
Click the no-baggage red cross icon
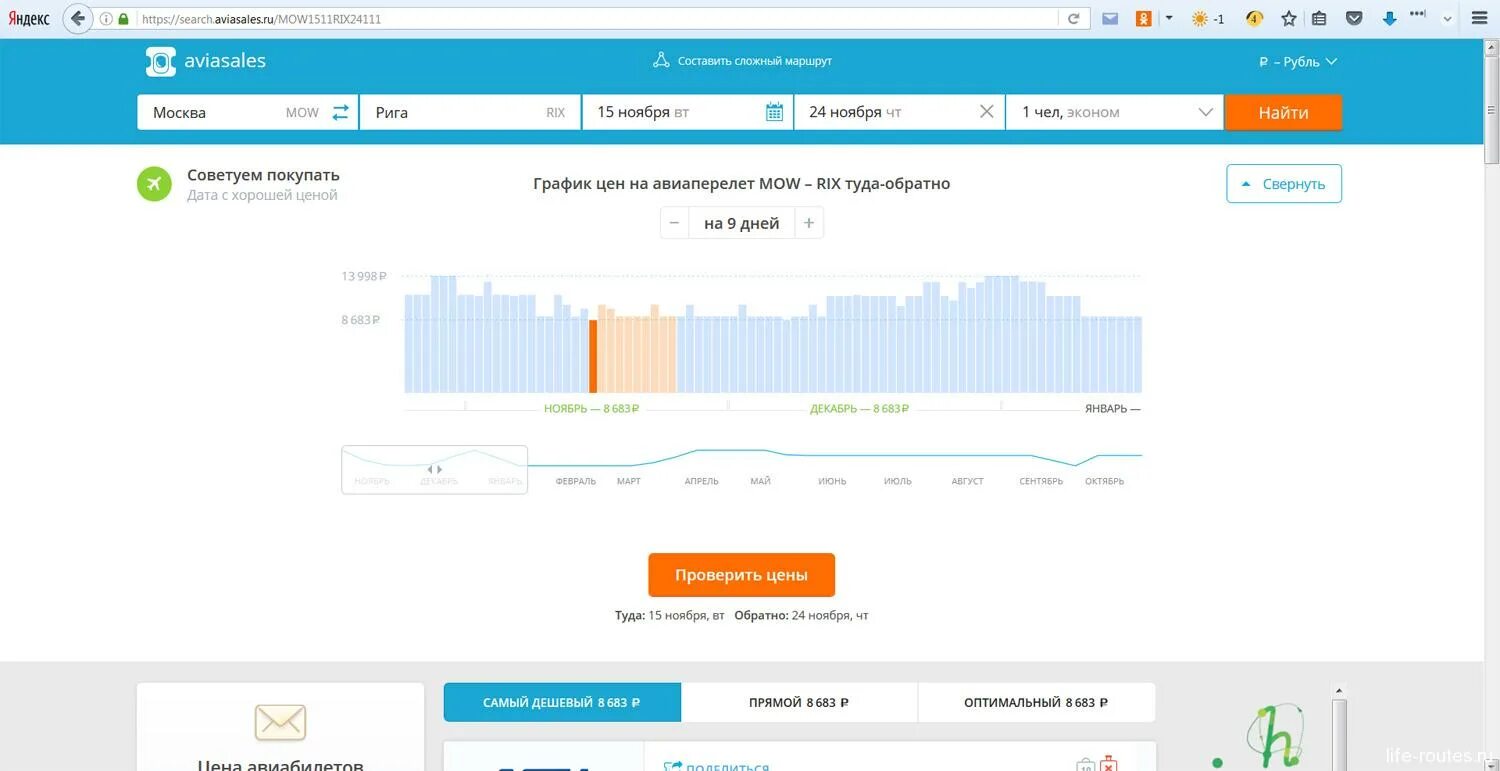coord(1109,765)
